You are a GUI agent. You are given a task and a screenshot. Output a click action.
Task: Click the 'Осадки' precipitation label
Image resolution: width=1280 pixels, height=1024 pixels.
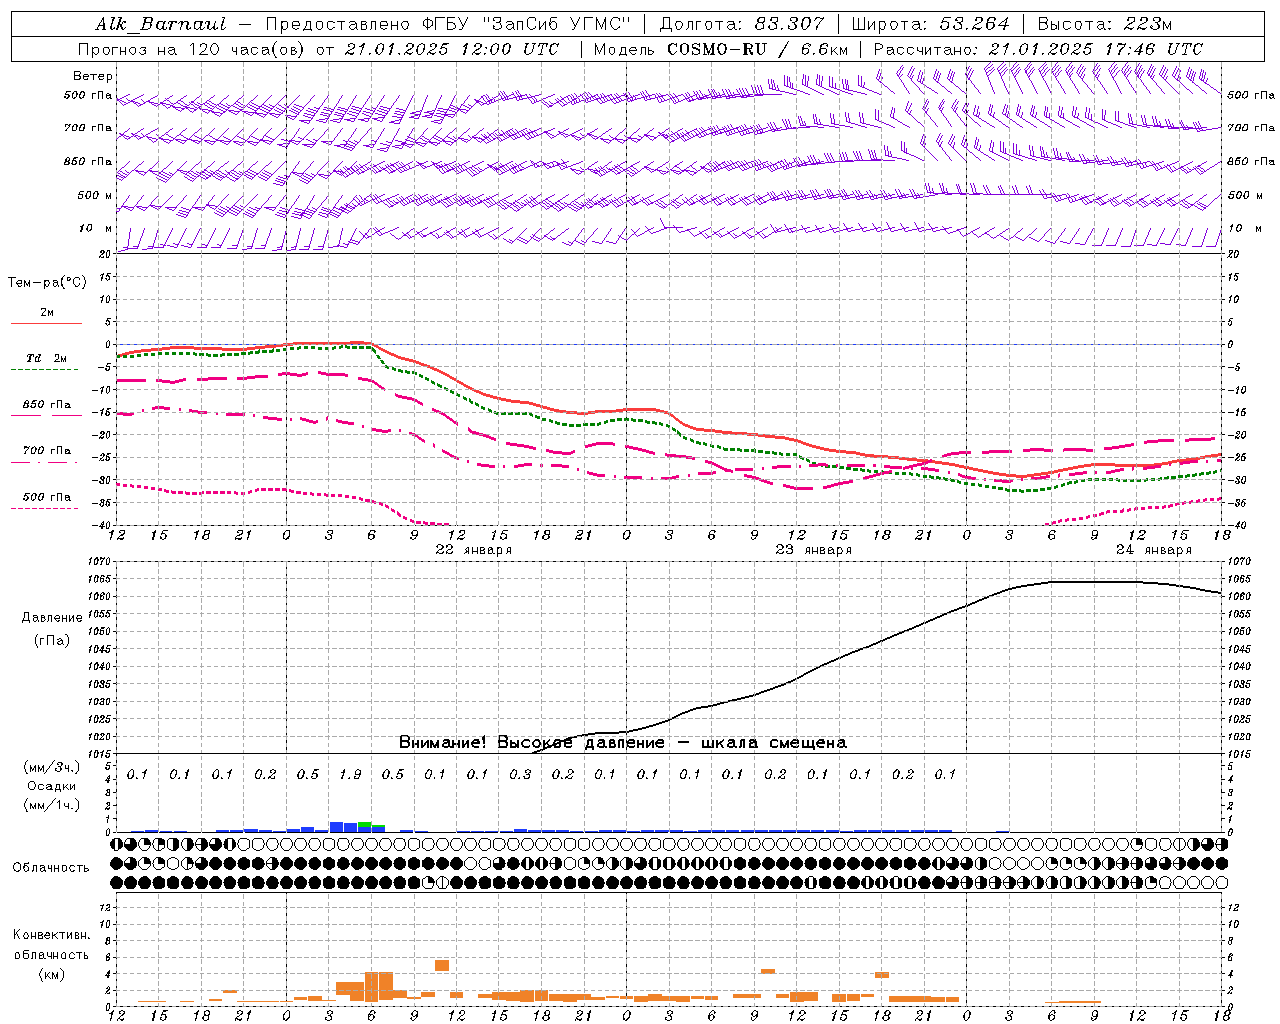point(52,786)
